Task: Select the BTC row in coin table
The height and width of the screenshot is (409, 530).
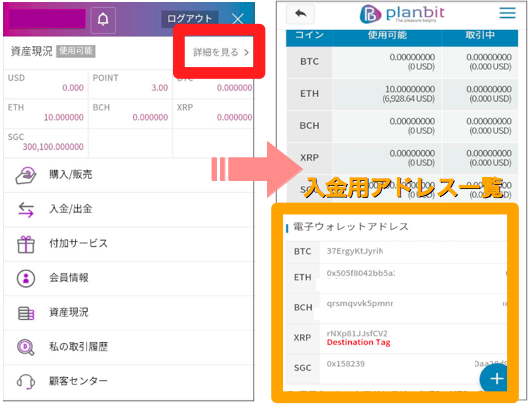Action: click(402, 62)
